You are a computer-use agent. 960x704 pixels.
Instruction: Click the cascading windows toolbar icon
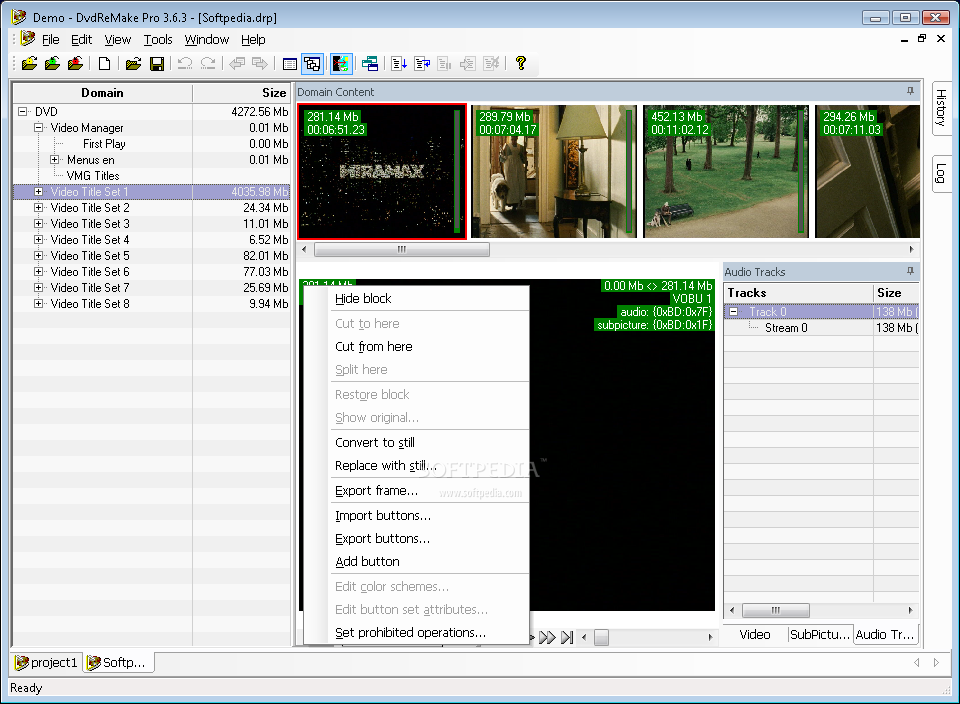tap(370, 64)
